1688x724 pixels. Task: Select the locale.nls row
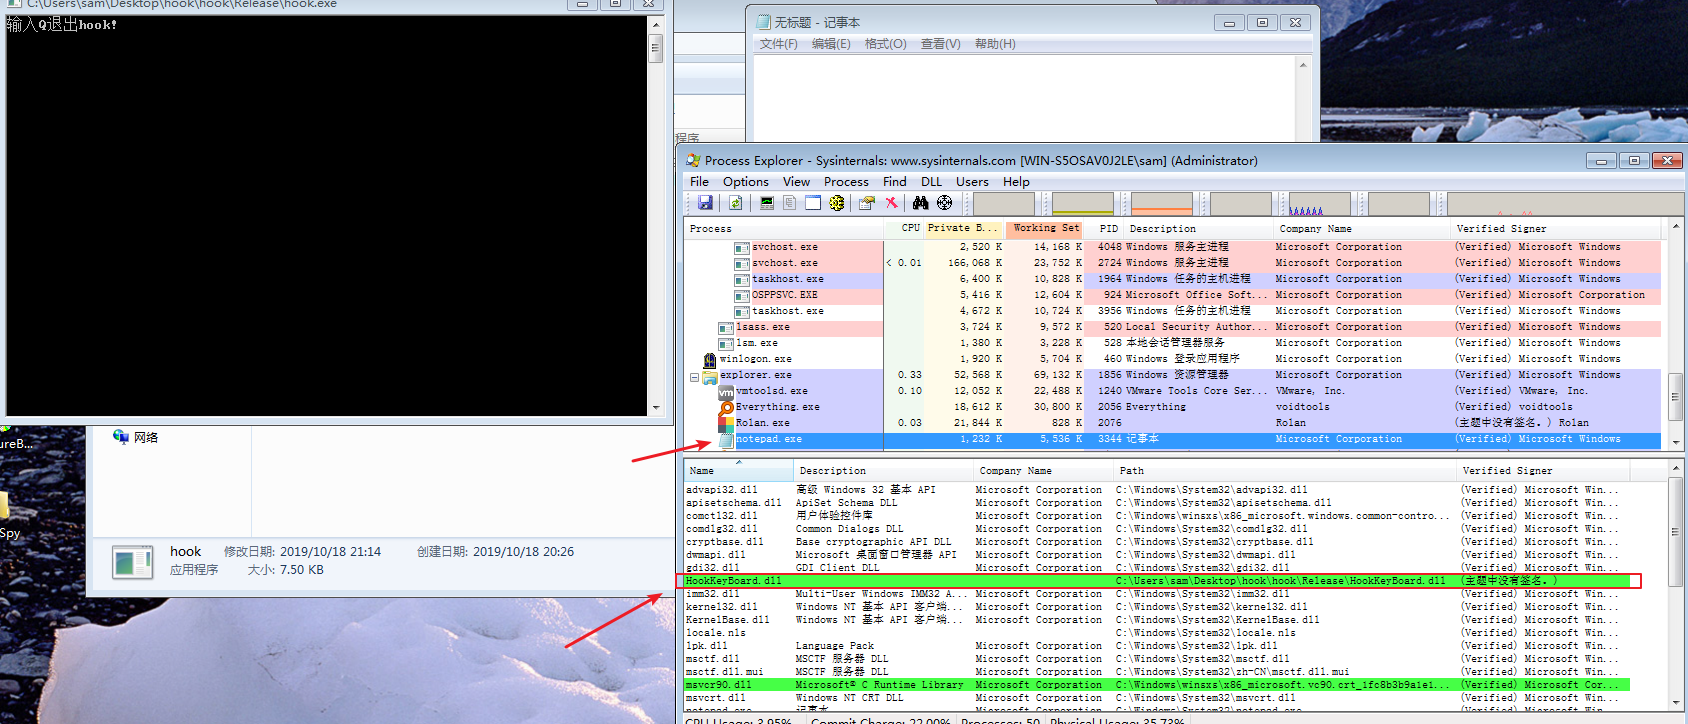coord(1157,633)
